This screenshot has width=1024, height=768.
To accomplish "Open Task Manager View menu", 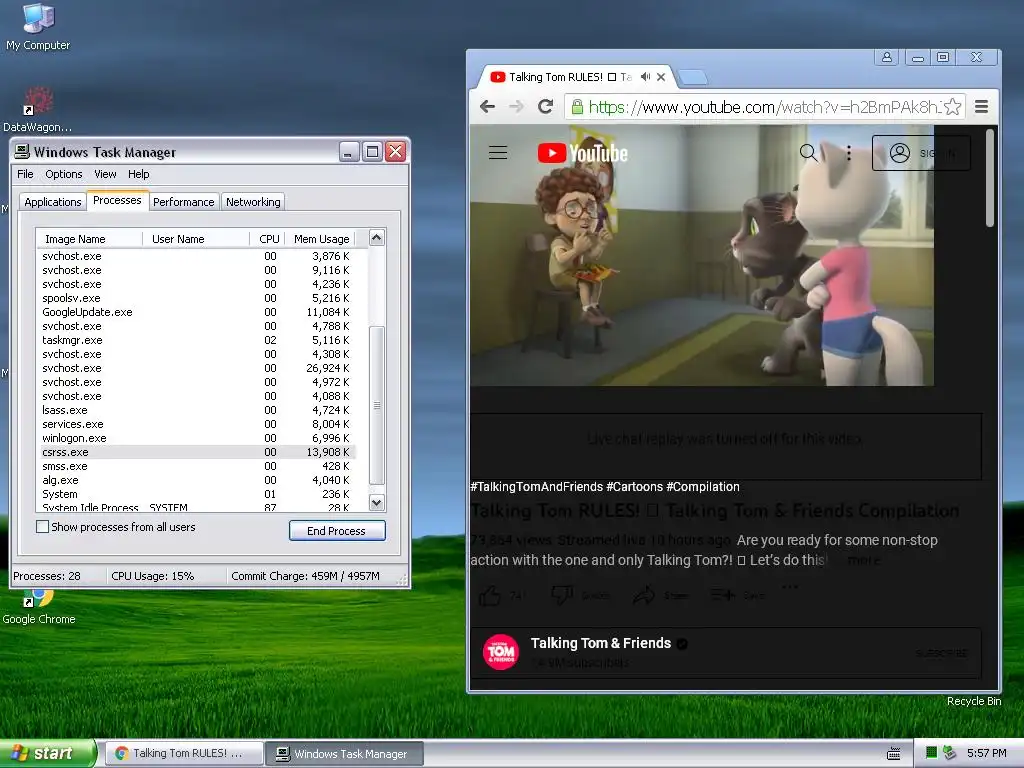I will (x=105, y=174).
